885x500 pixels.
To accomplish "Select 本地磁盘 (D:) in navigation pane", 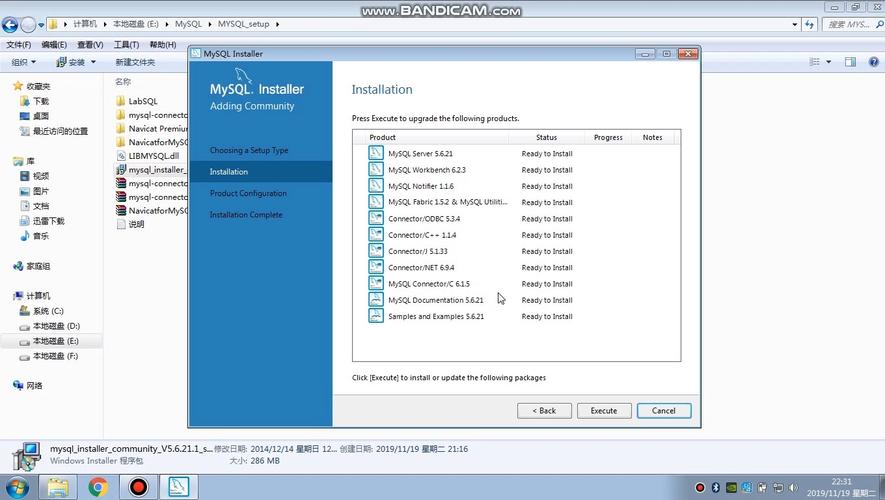I will click(50, 326).
